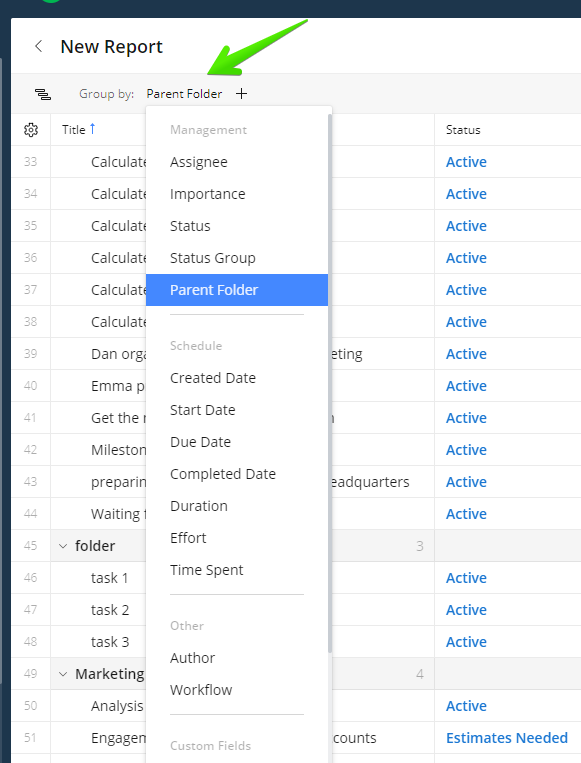Select the Due Date grouping option

237,442
